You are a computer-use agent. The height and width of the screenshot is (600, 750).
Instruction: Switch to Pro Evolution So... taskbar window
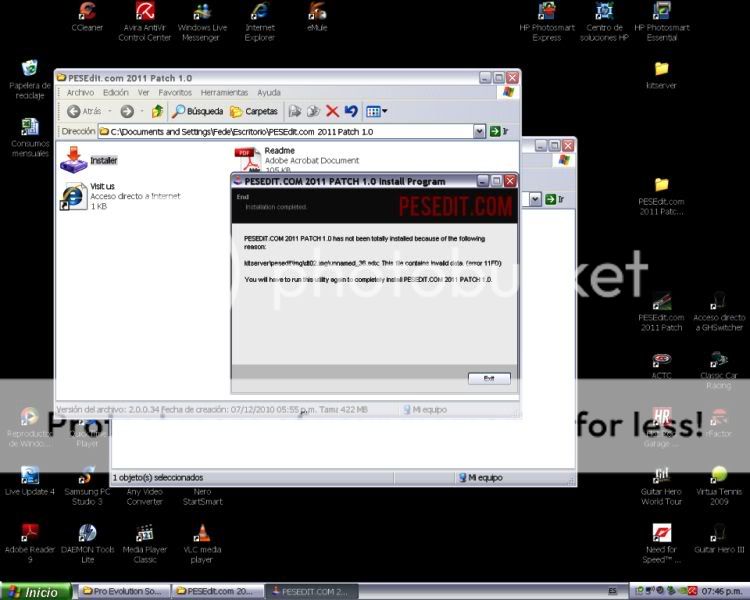point(123,591)
